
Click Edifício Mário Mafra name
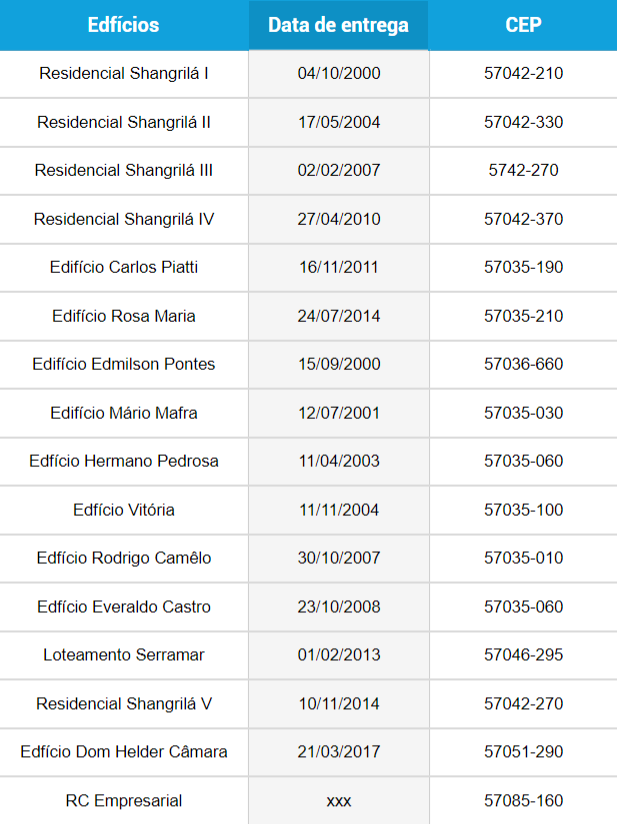pyautogui.click(x=124, y=413)
